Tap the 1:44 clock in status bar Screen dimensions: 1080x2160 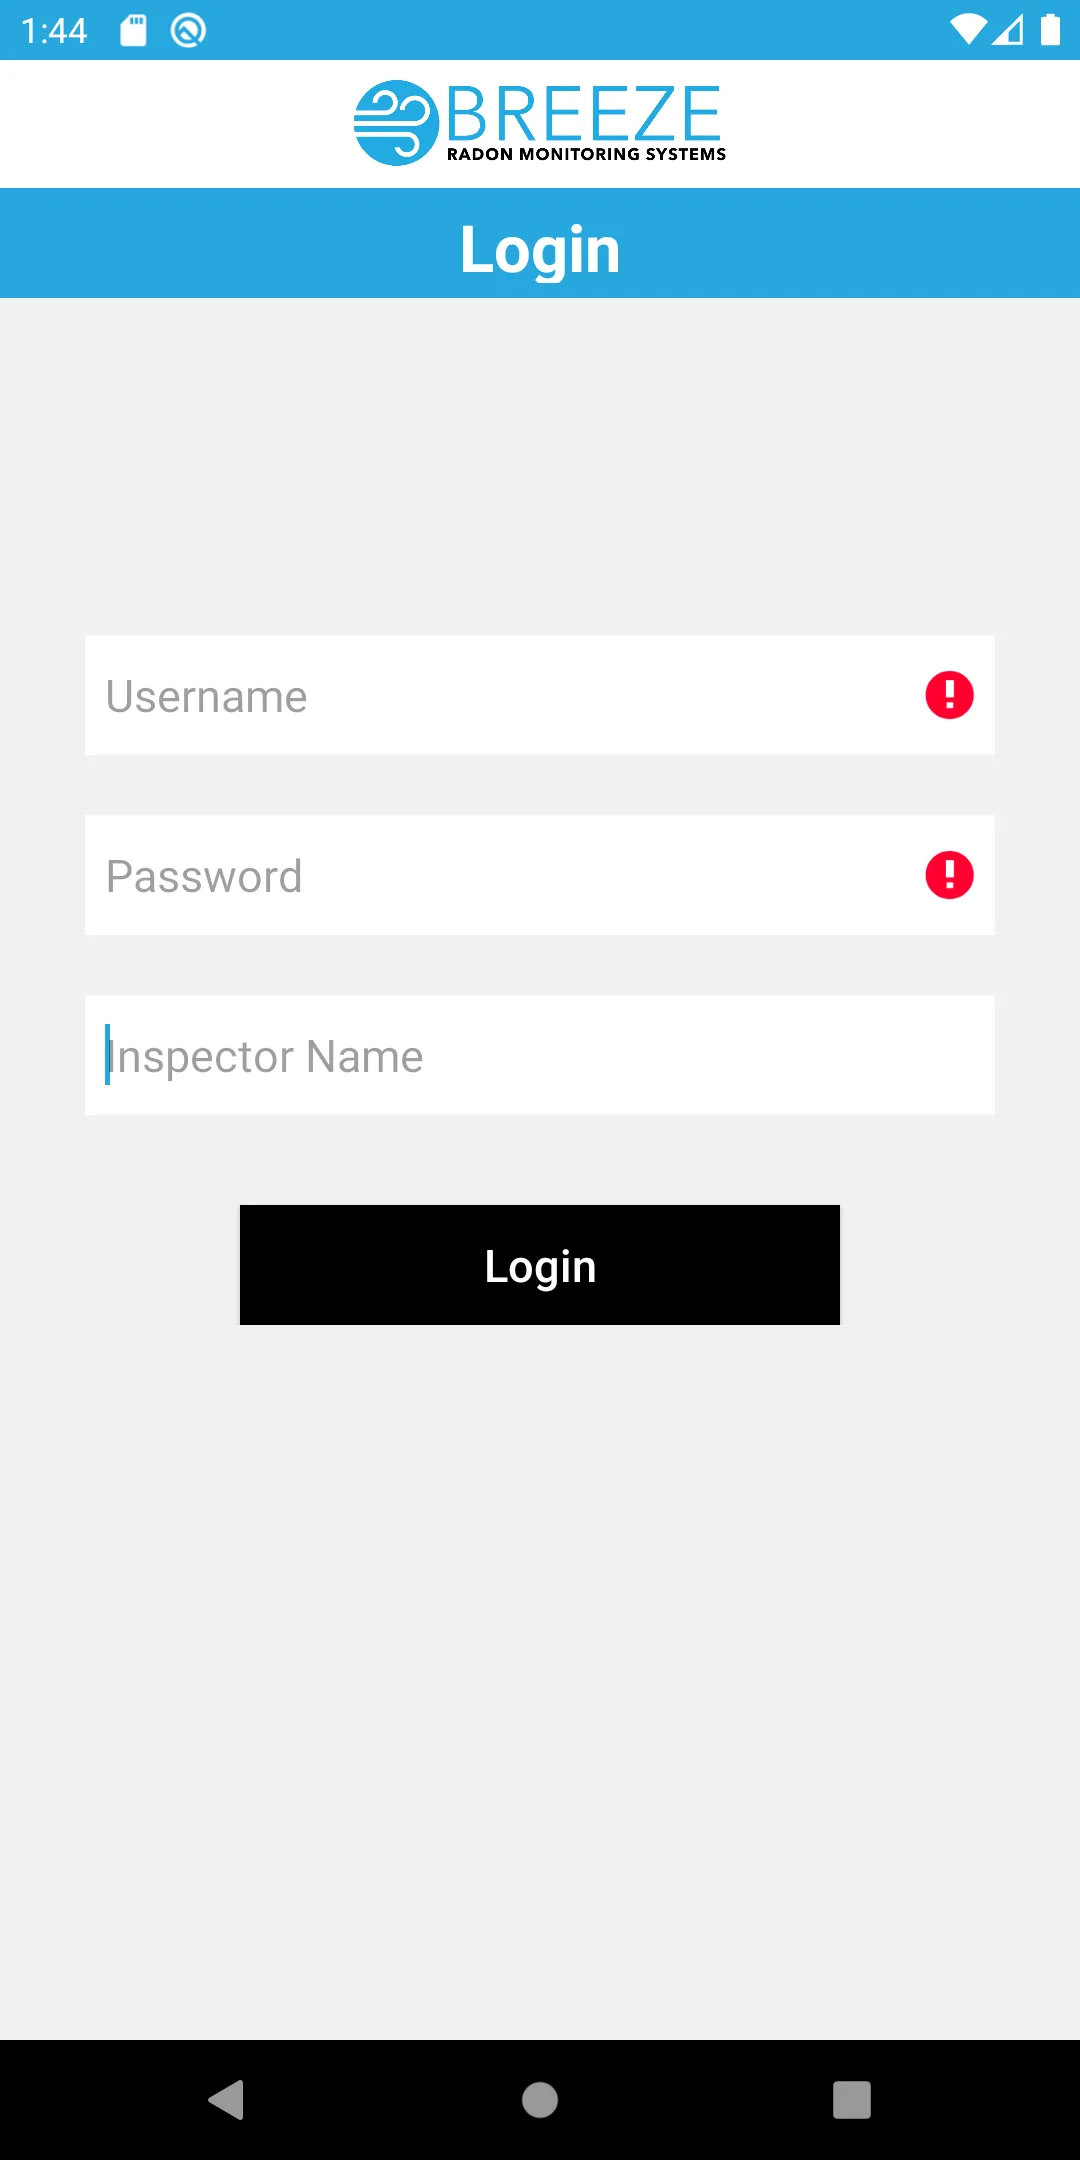tap(54, 30)
